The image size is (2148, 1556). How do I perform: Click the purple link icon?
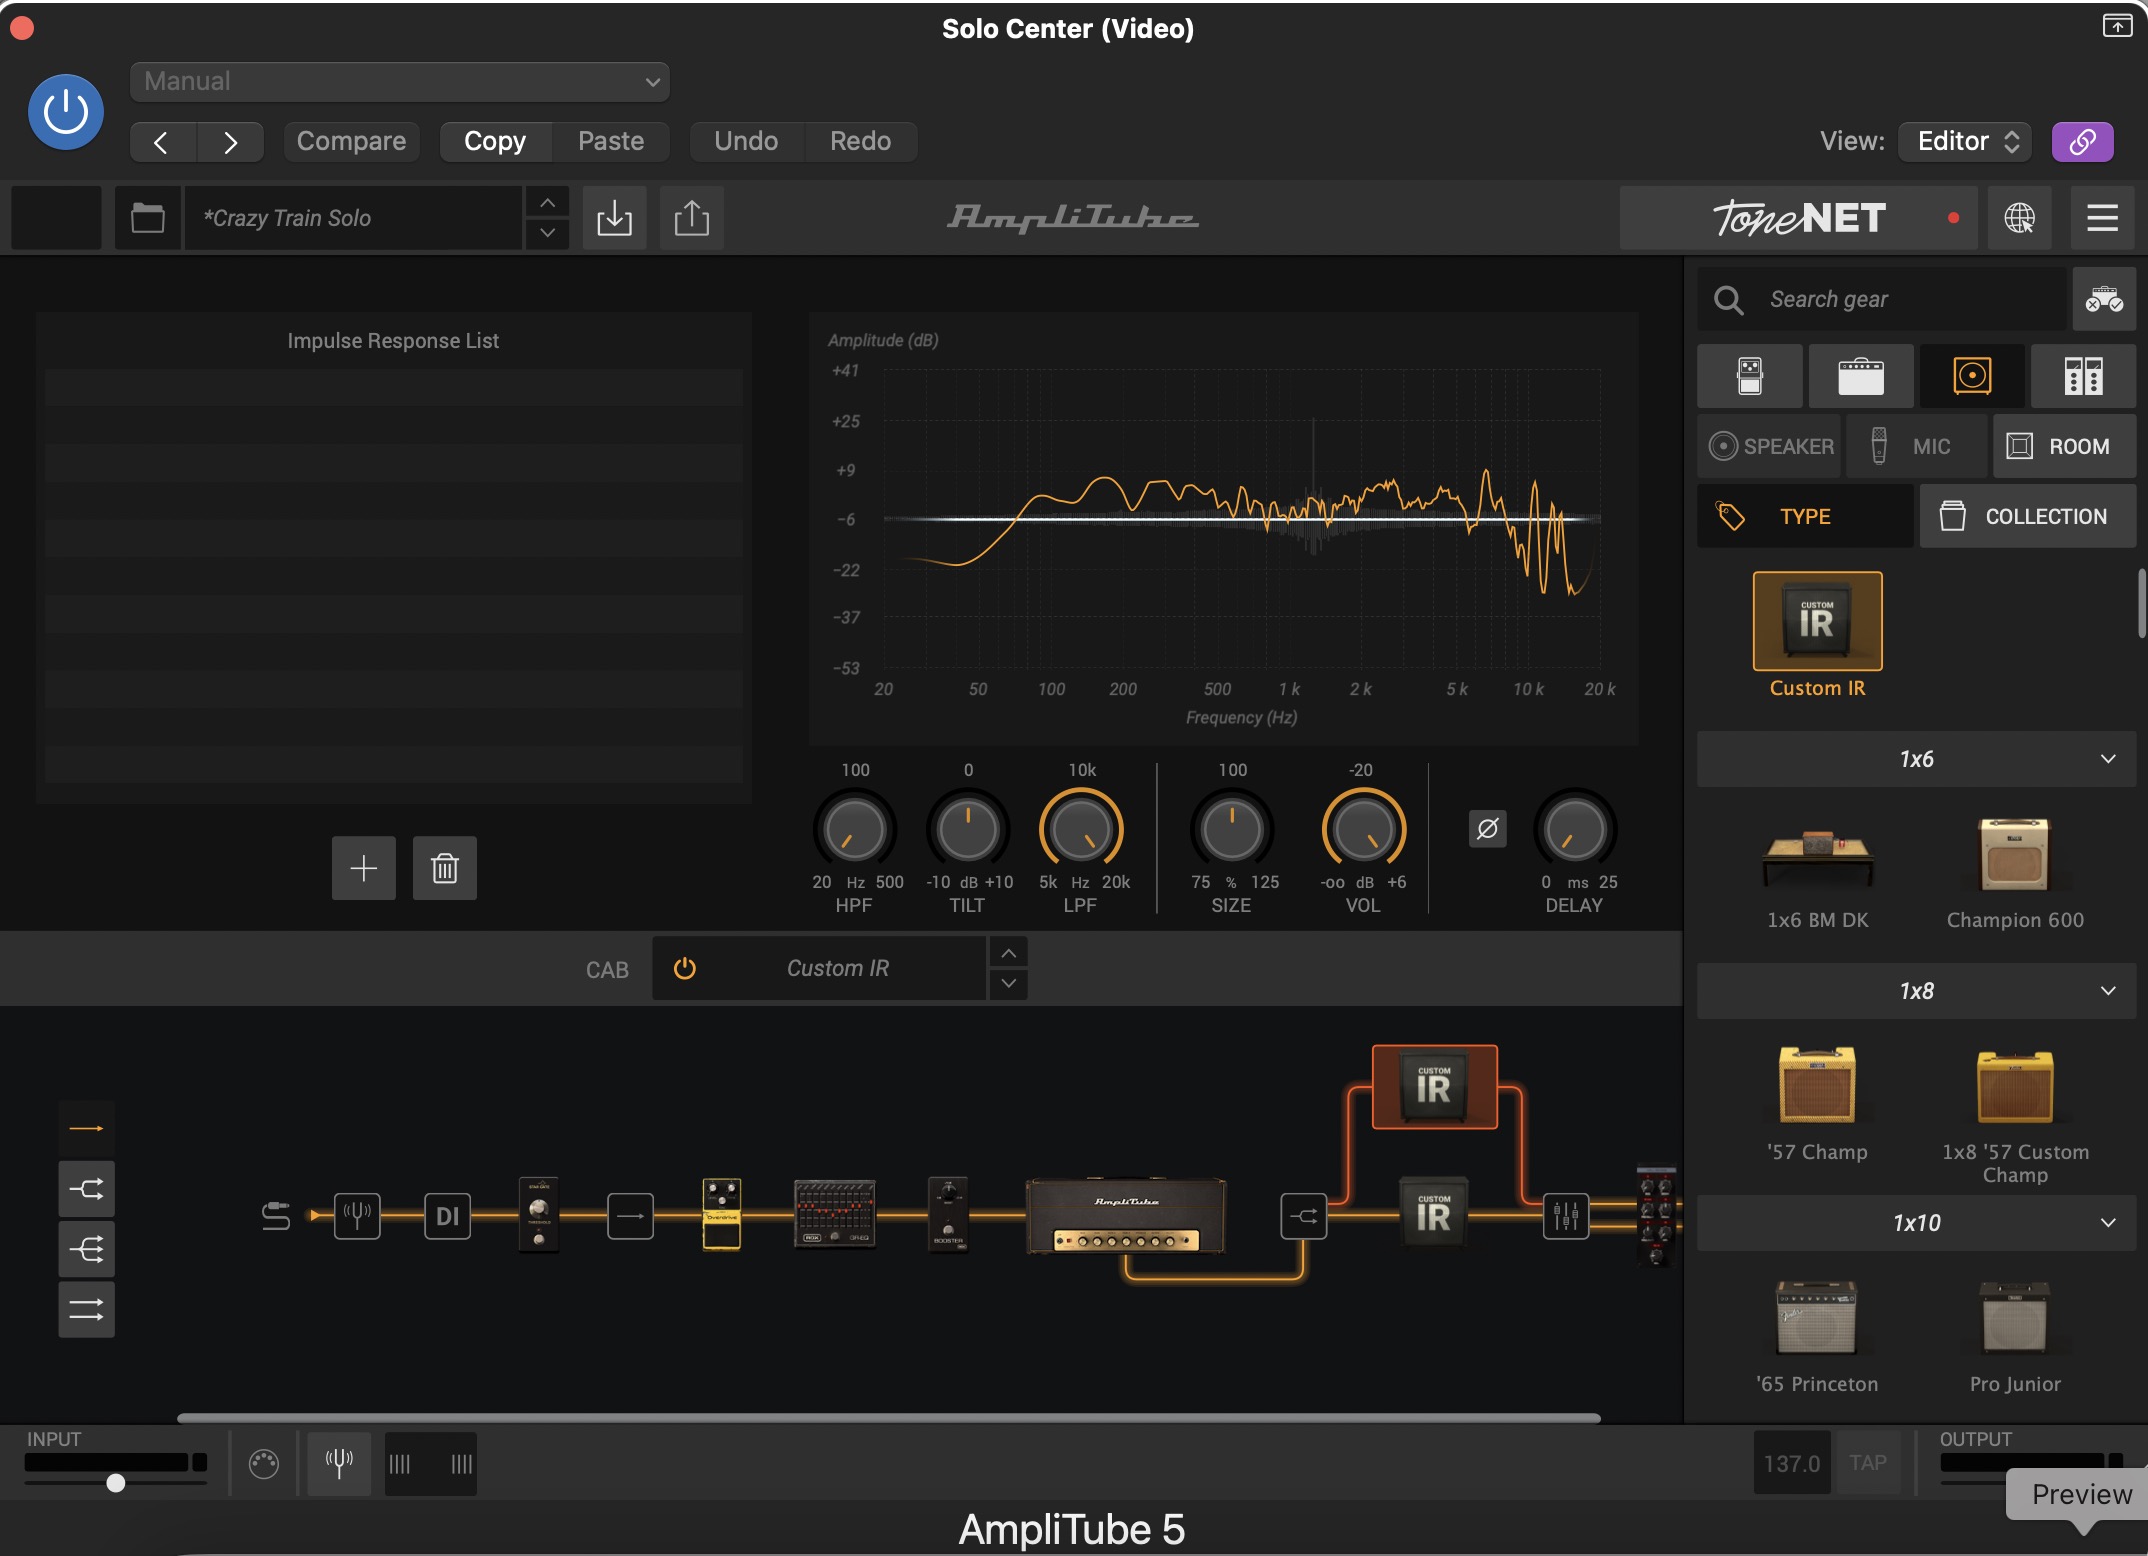coord(2083,141)
